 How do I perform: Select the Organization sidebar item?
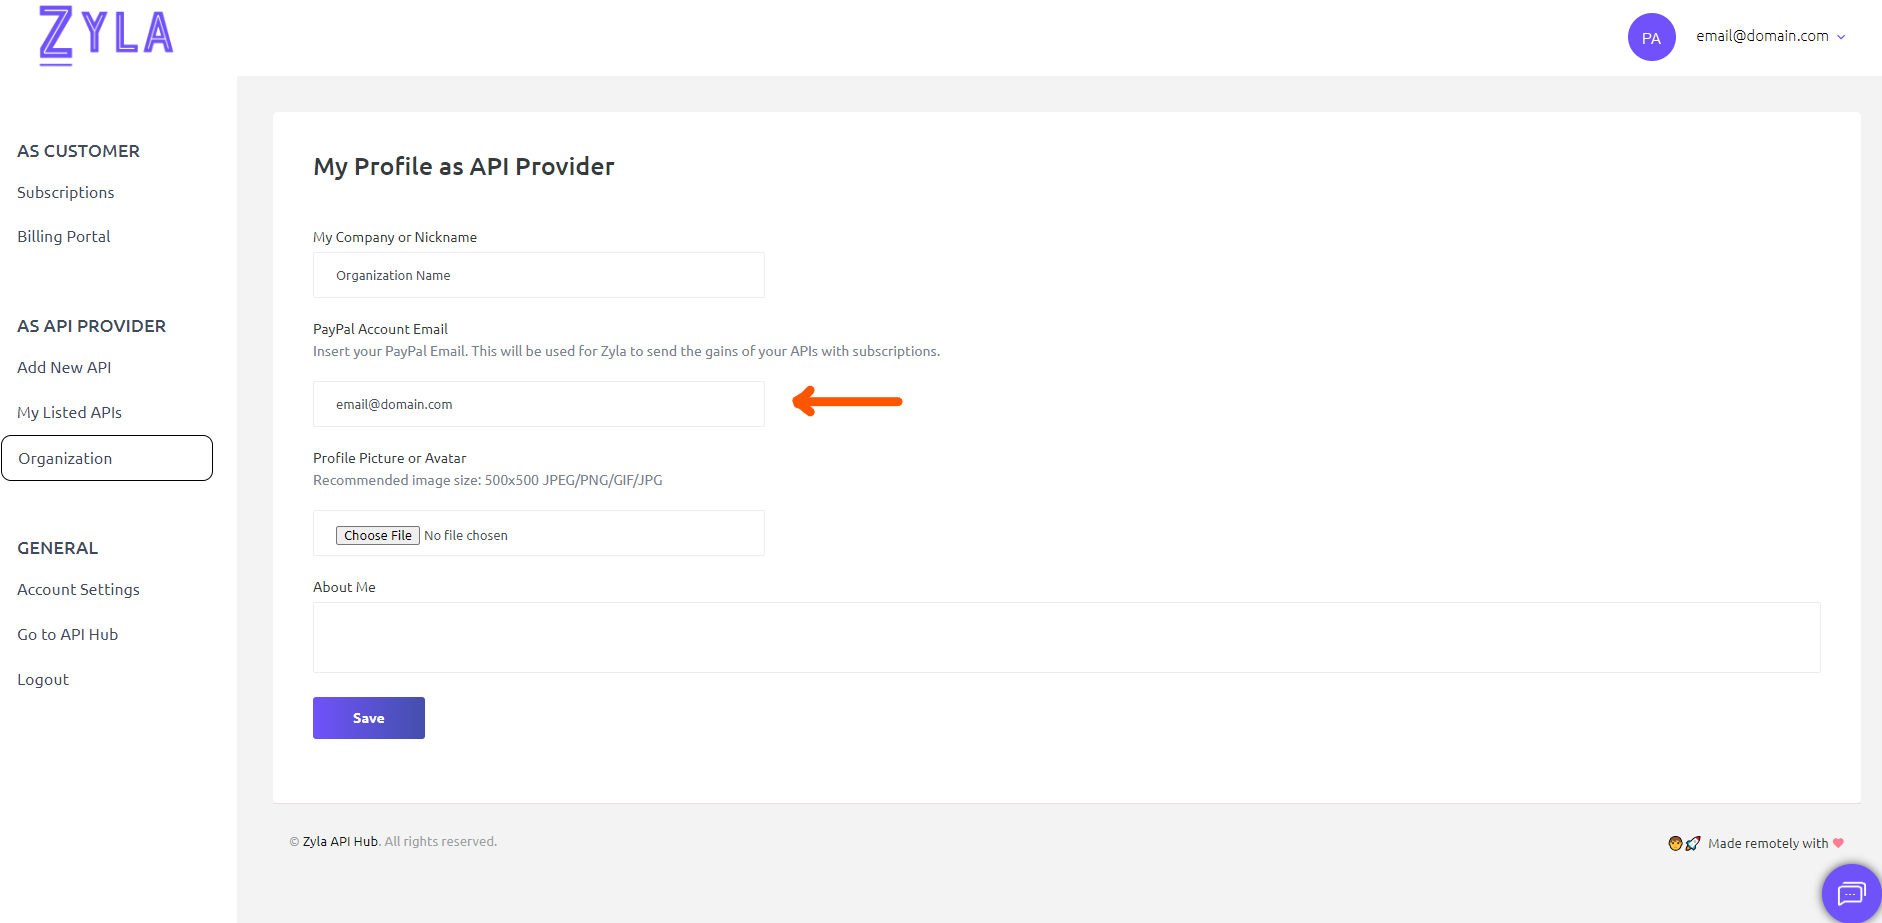[x=107, y=458]
